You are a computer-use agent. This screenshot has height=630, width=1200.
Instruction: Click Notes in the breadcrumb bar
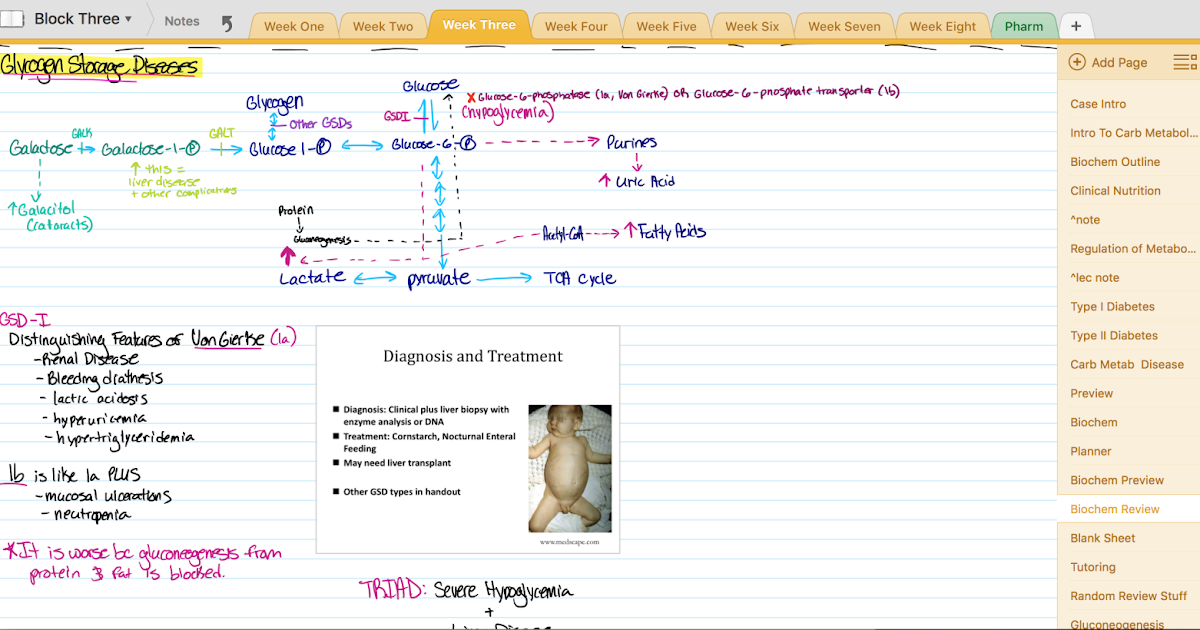click(181, 20)
